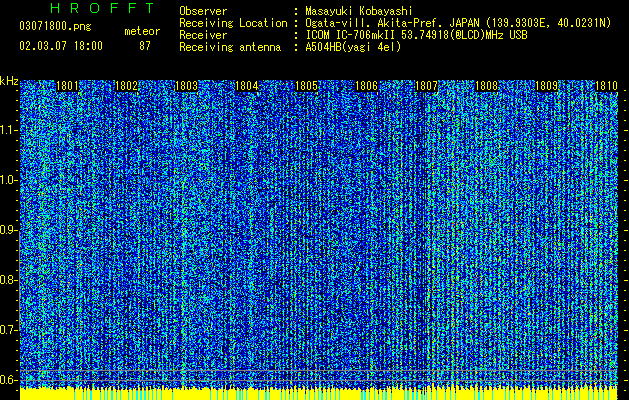Click the HROFFT title text
629x400 pixels.
click(x=102, y=8)
